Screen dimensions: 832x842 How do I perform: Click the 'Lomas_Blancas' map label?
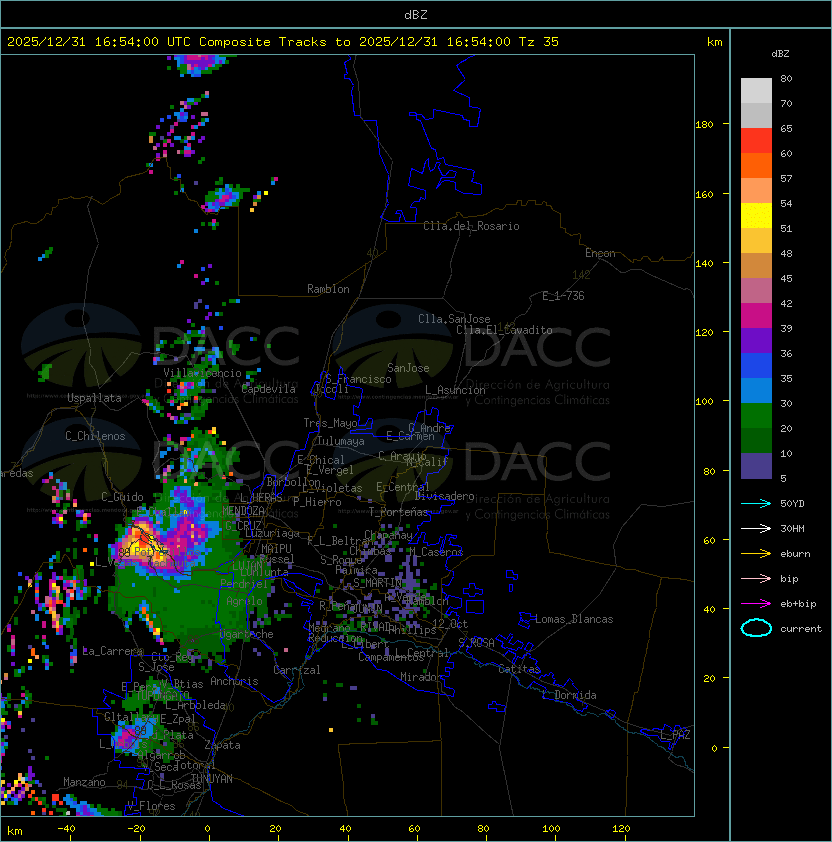[574, 619]
